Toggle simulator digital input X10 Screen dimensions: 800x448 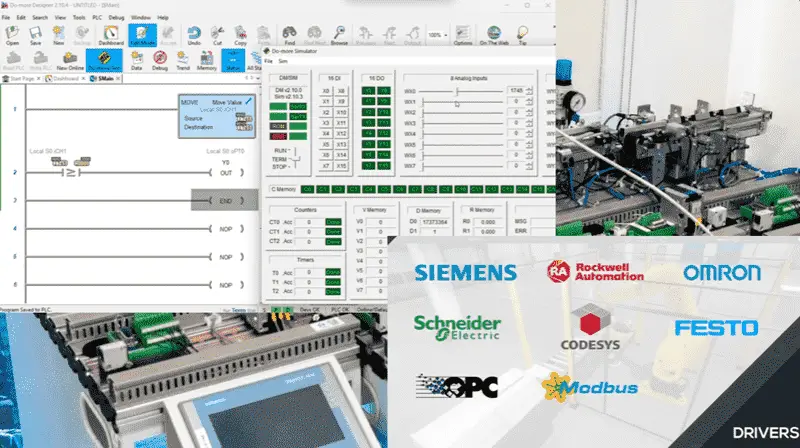(341, 112)
